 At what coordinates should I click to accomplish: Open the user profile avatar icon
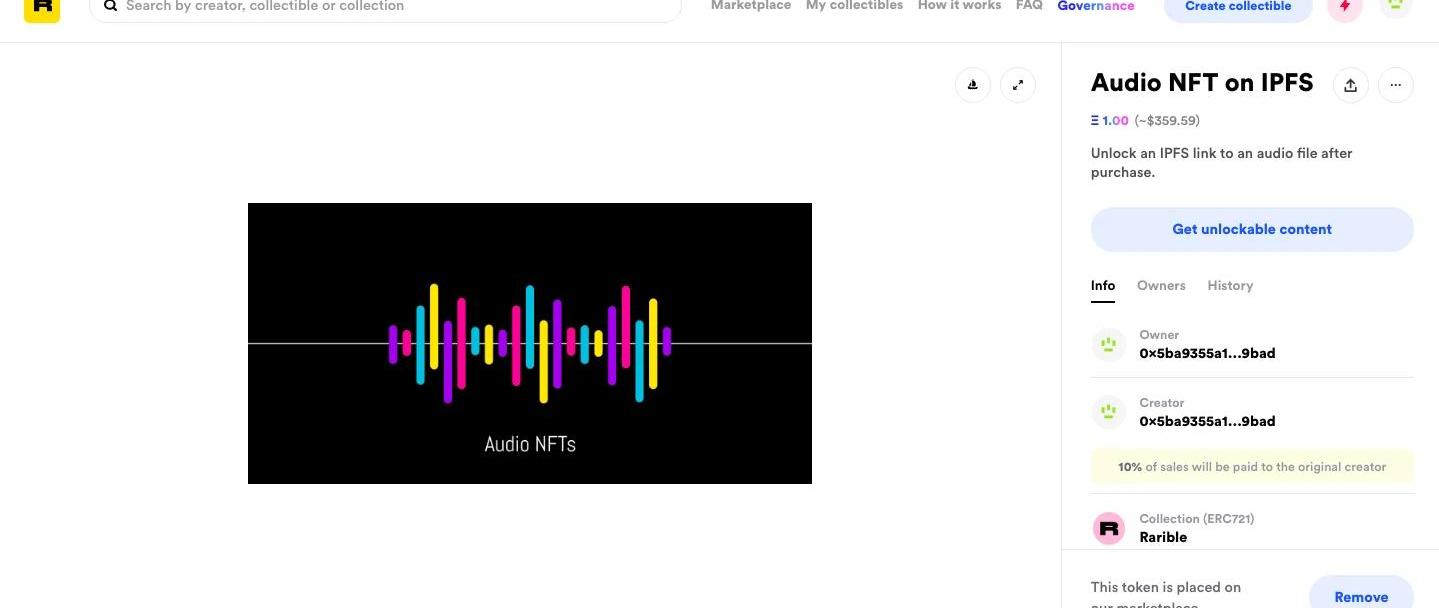tap(1395, 5)
